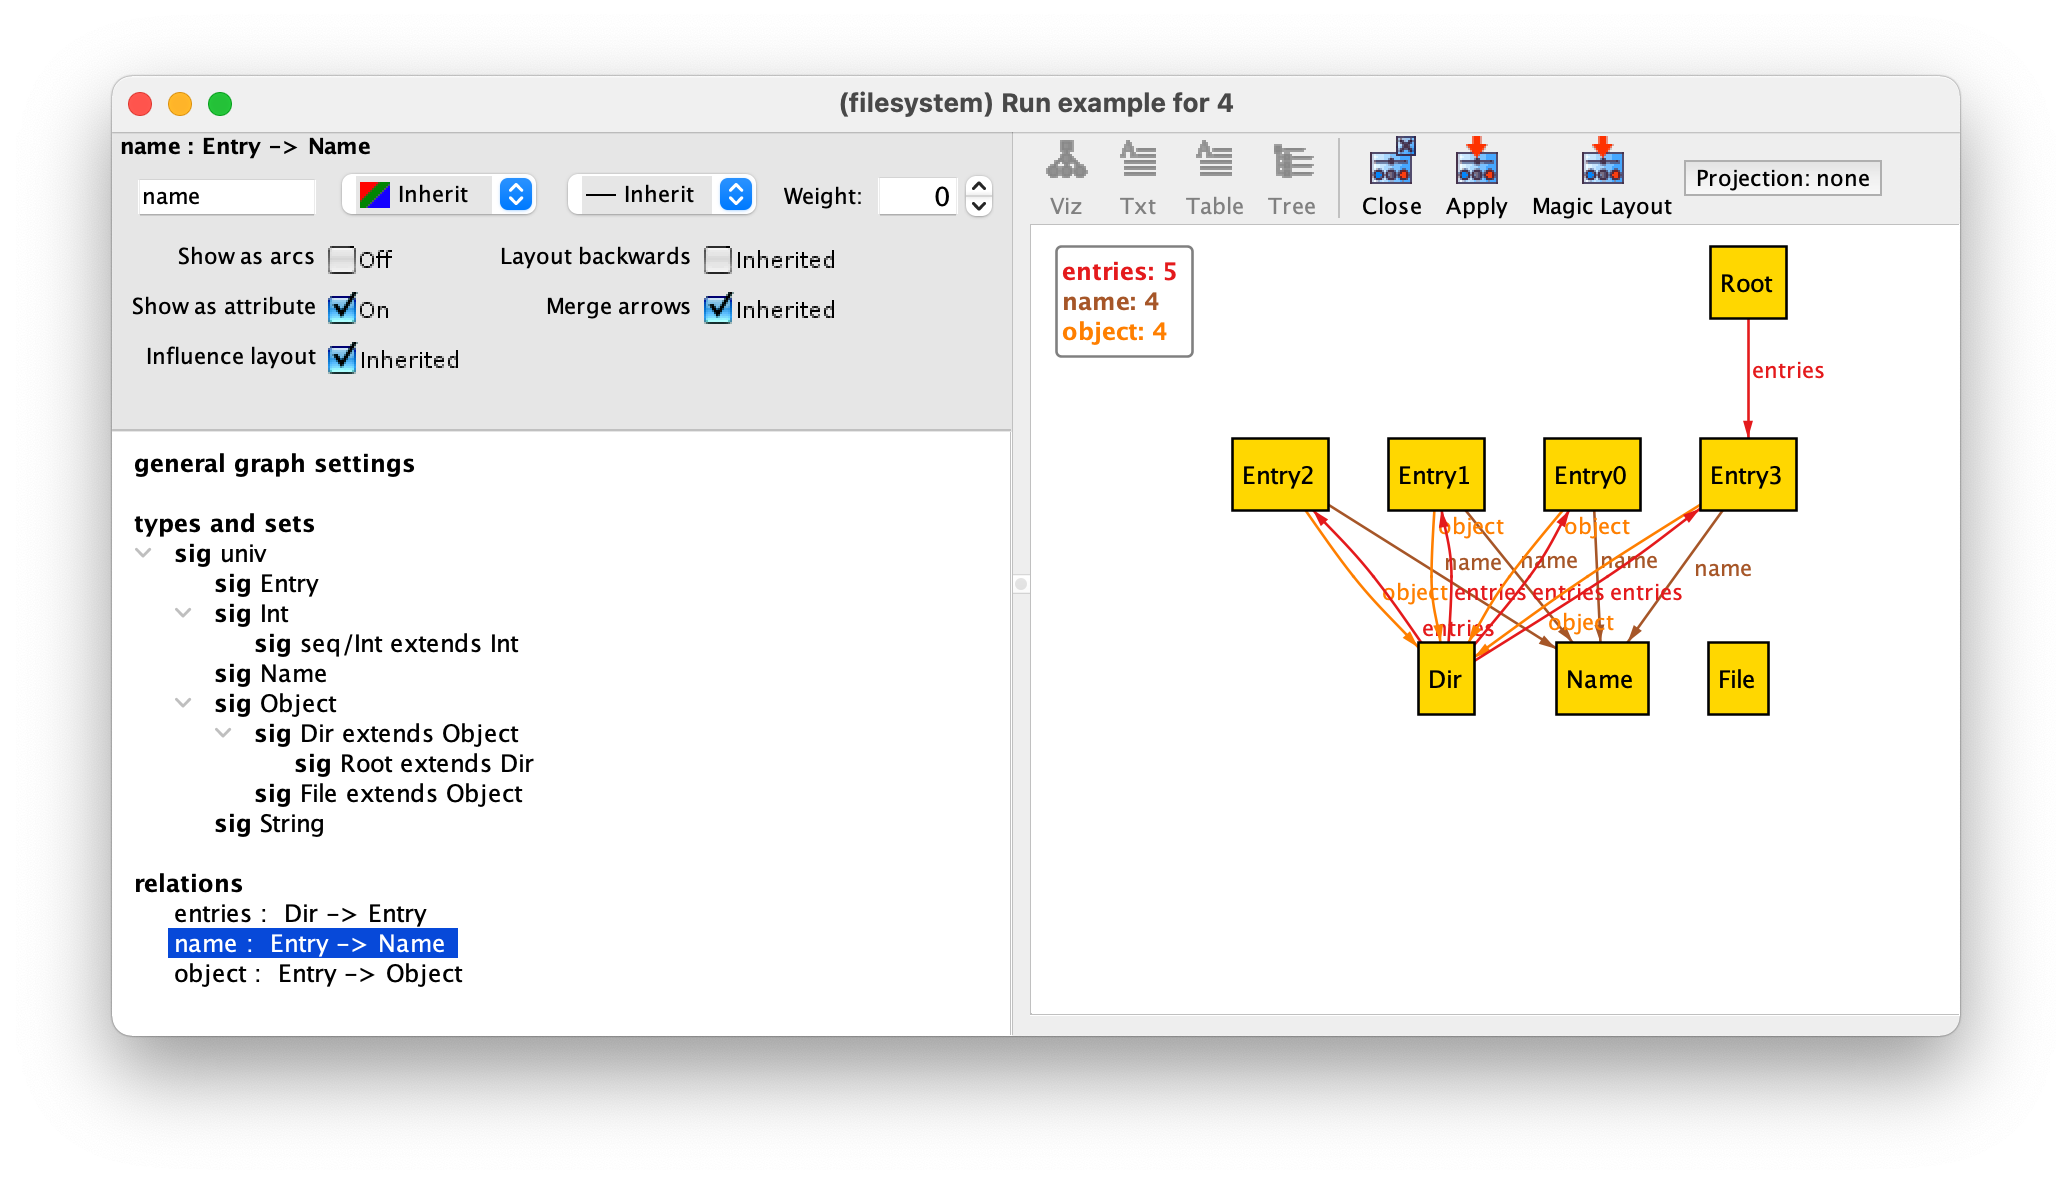Toggle Influence layout checkbox
Screen dimensions: 2072x1184
342,358
